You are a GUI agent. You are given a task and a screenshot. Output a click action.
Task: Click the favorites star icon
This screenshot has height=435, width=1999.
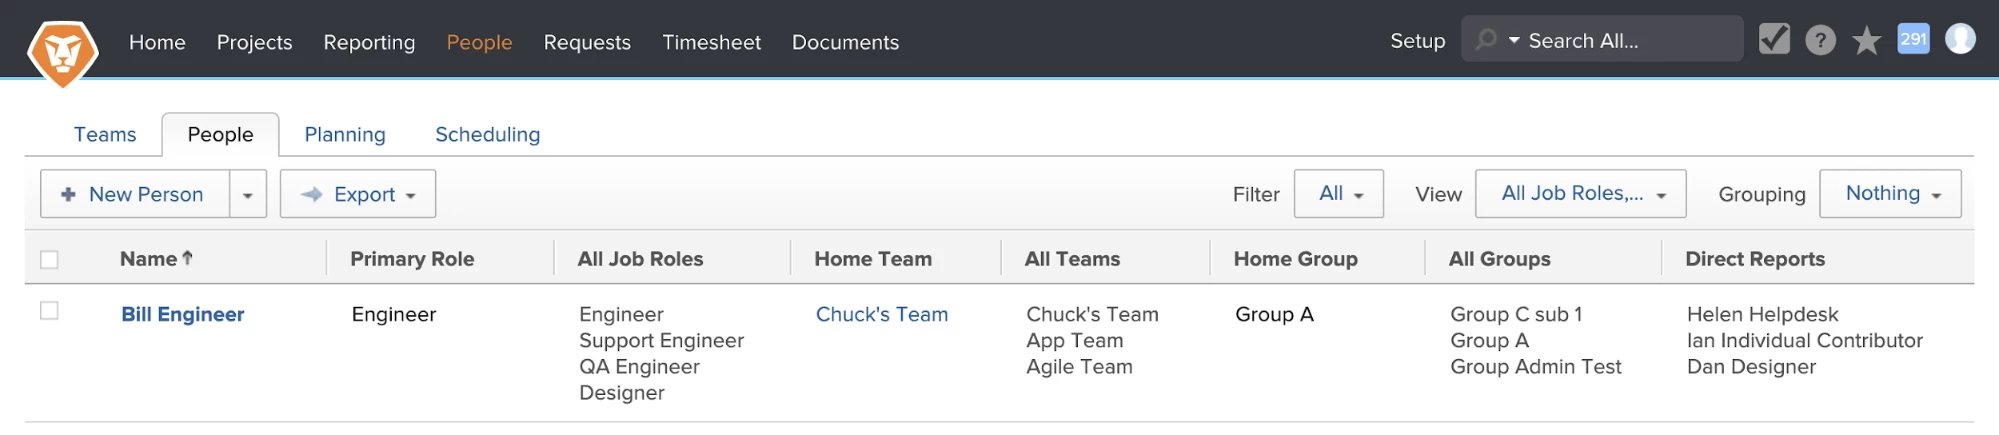pyautogui.click(x=1866, y=41)
